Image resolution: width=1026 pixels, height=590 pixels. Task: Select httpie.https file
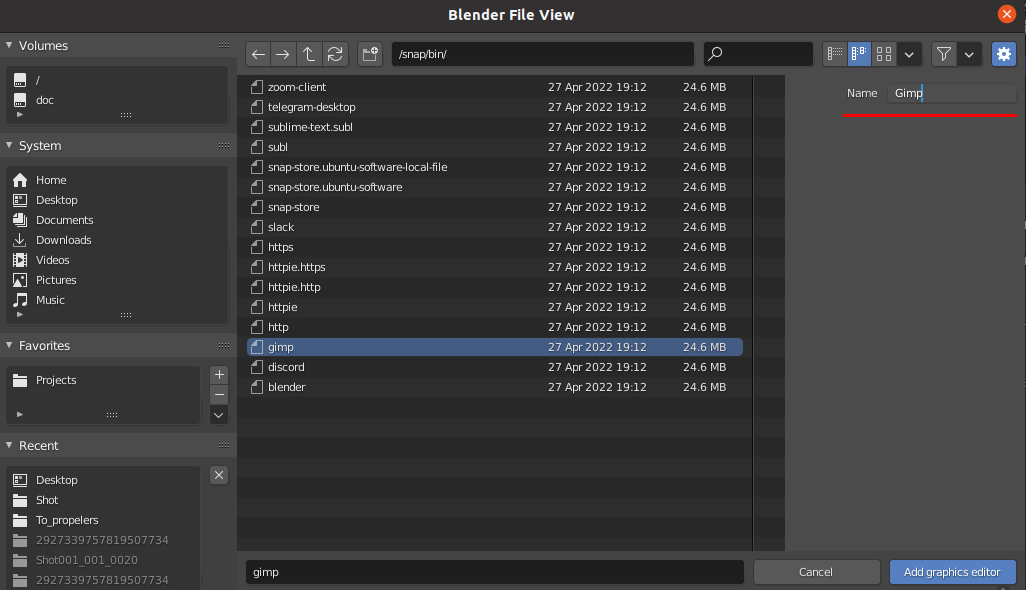pyautogui.click(x=495, y=267)
